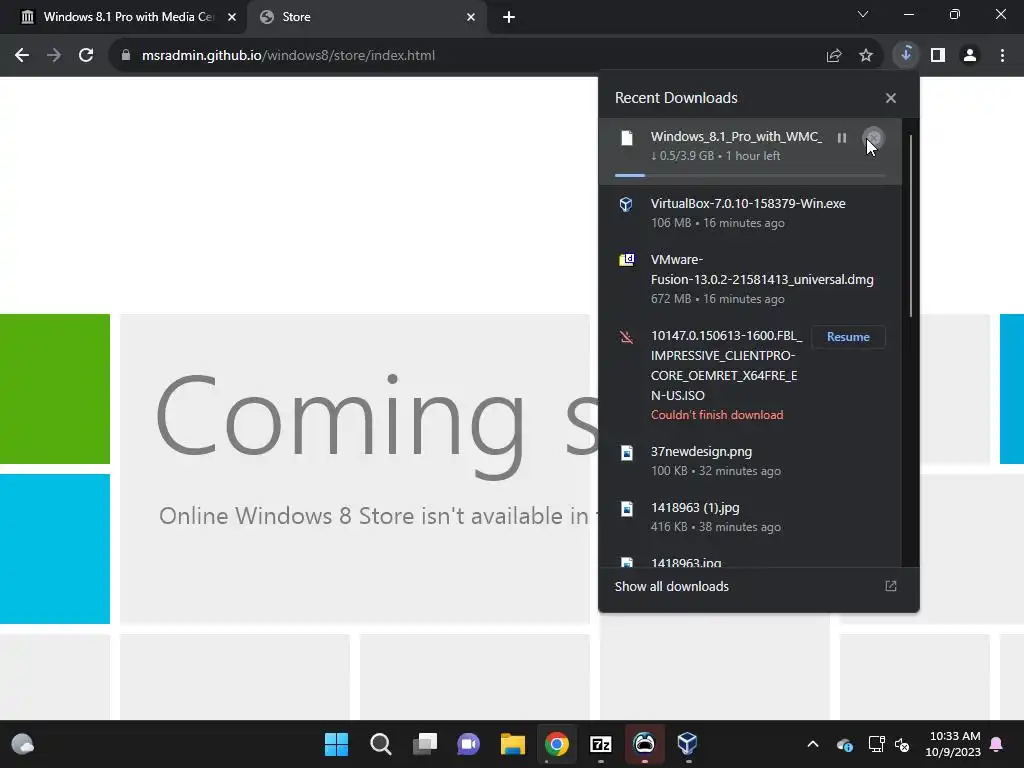Screen dimensions: 1024x768
Task: Switch to the Windows 8.1 Pro tab
Action: click(123, 17)
